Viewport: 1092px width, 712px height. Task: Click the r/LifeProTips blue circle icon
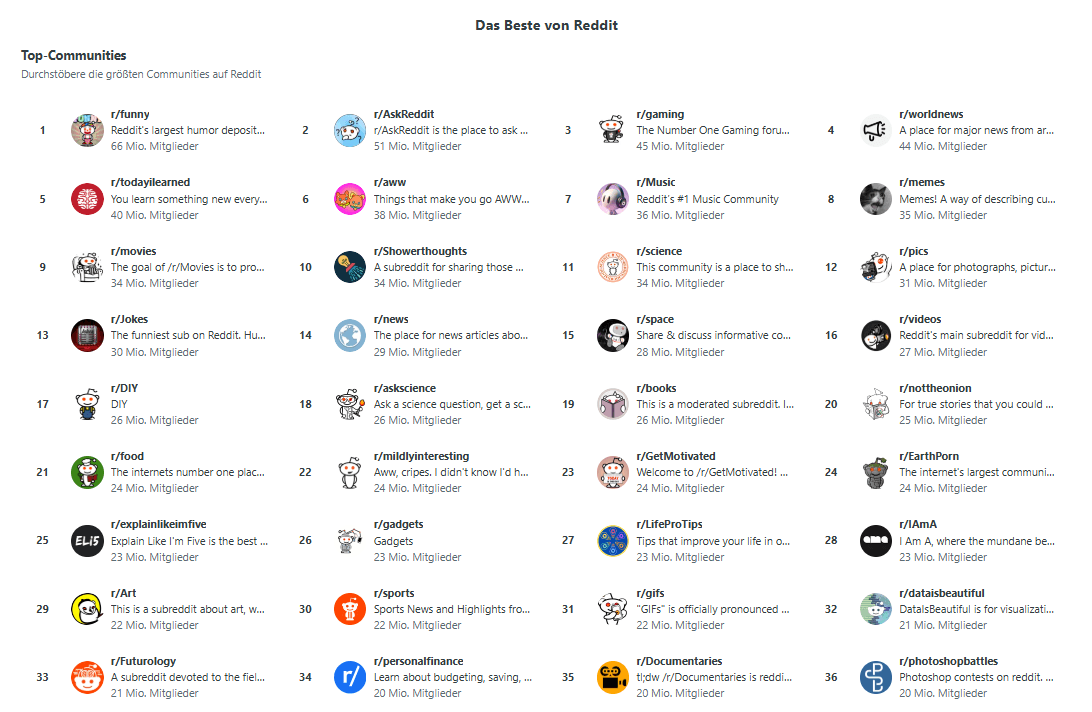pyautogui.click(x=613, y=541)
